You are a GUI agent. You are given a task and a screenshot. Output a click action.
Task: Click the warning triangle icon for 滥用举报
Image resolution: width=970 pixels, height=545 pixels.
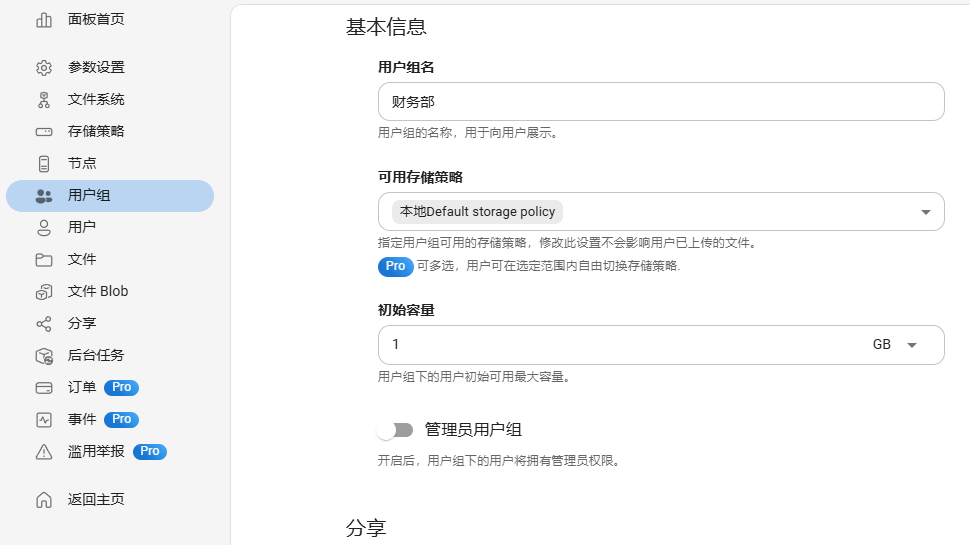44,452
